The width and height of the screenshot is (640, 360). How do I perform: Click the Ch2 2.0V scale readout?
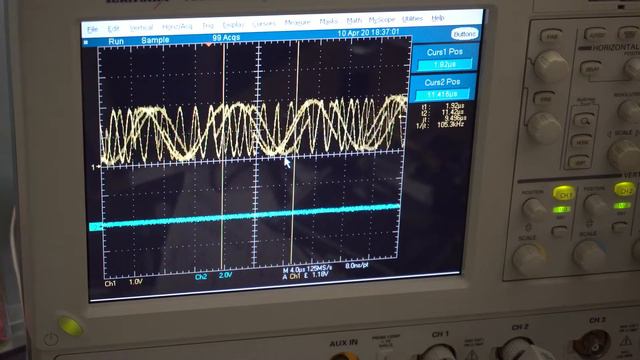213,276
